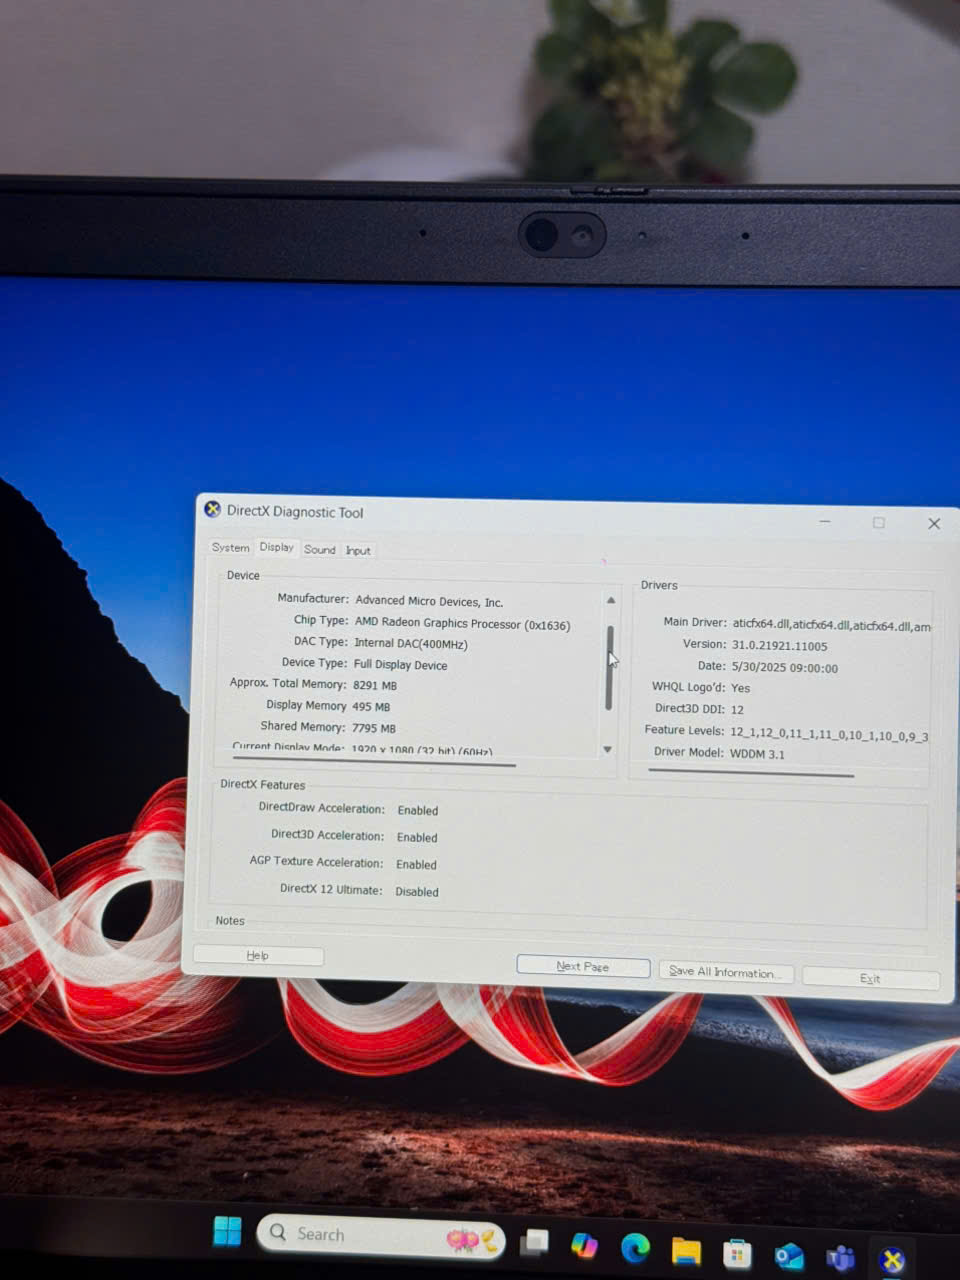960x1280 pixels.
Task: Select the Display tab
Action: click(276, 547)
